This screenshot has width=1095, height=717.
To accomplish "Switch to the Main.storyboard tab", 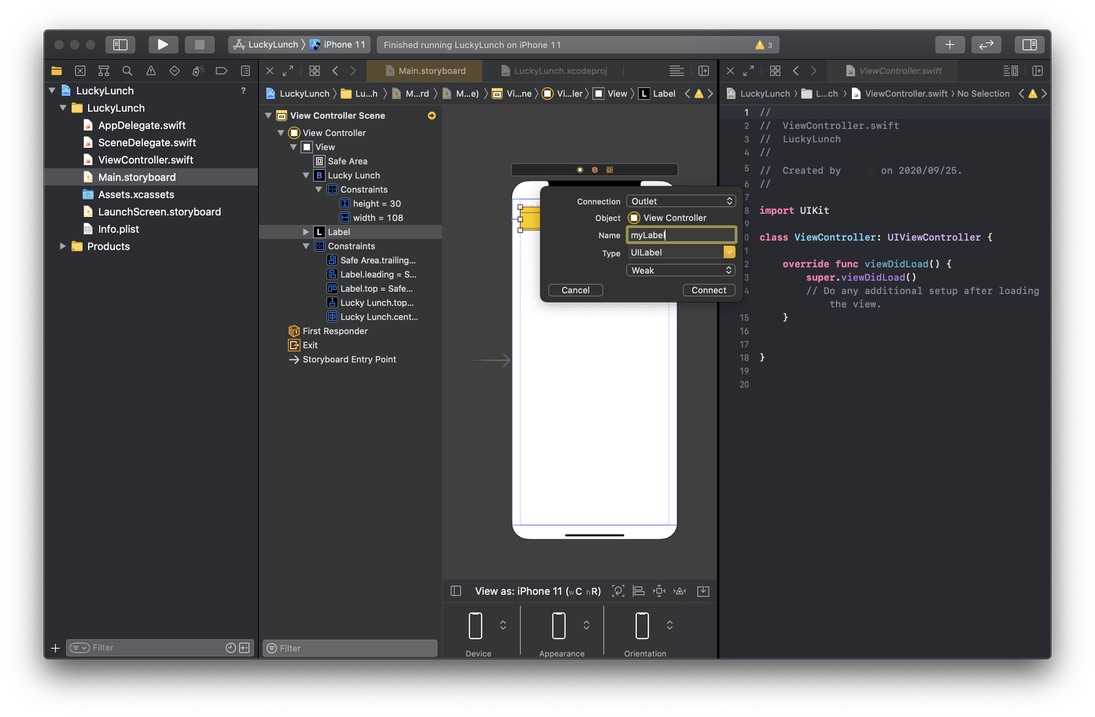I will pyautogui.click(x=425, y=71).
